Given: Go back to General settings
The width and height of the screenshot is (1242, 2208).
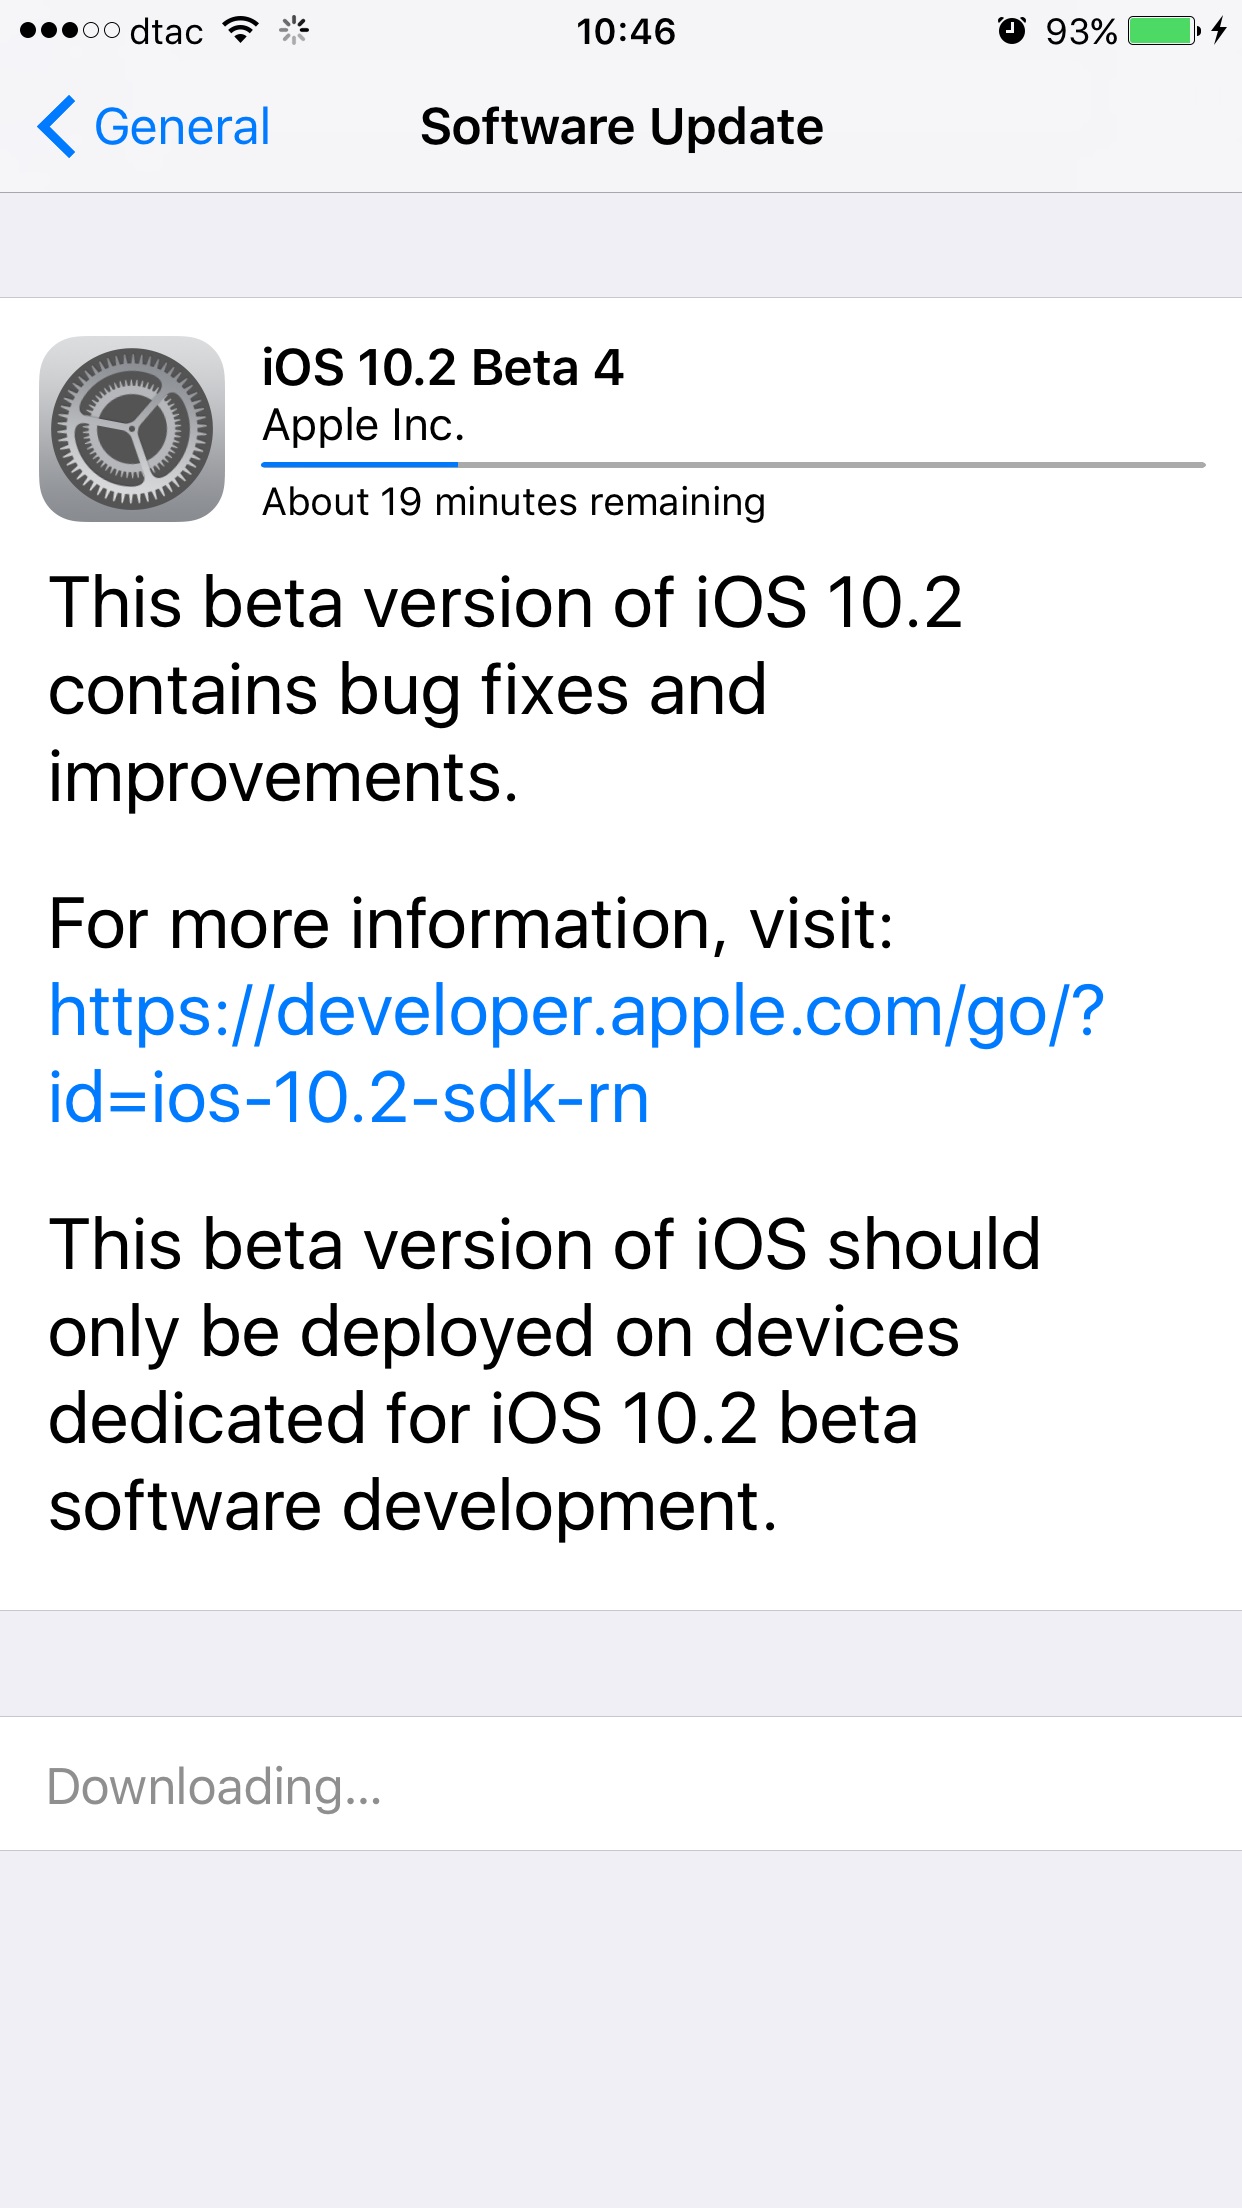Looking at the screenshot, I should [181, 127].
